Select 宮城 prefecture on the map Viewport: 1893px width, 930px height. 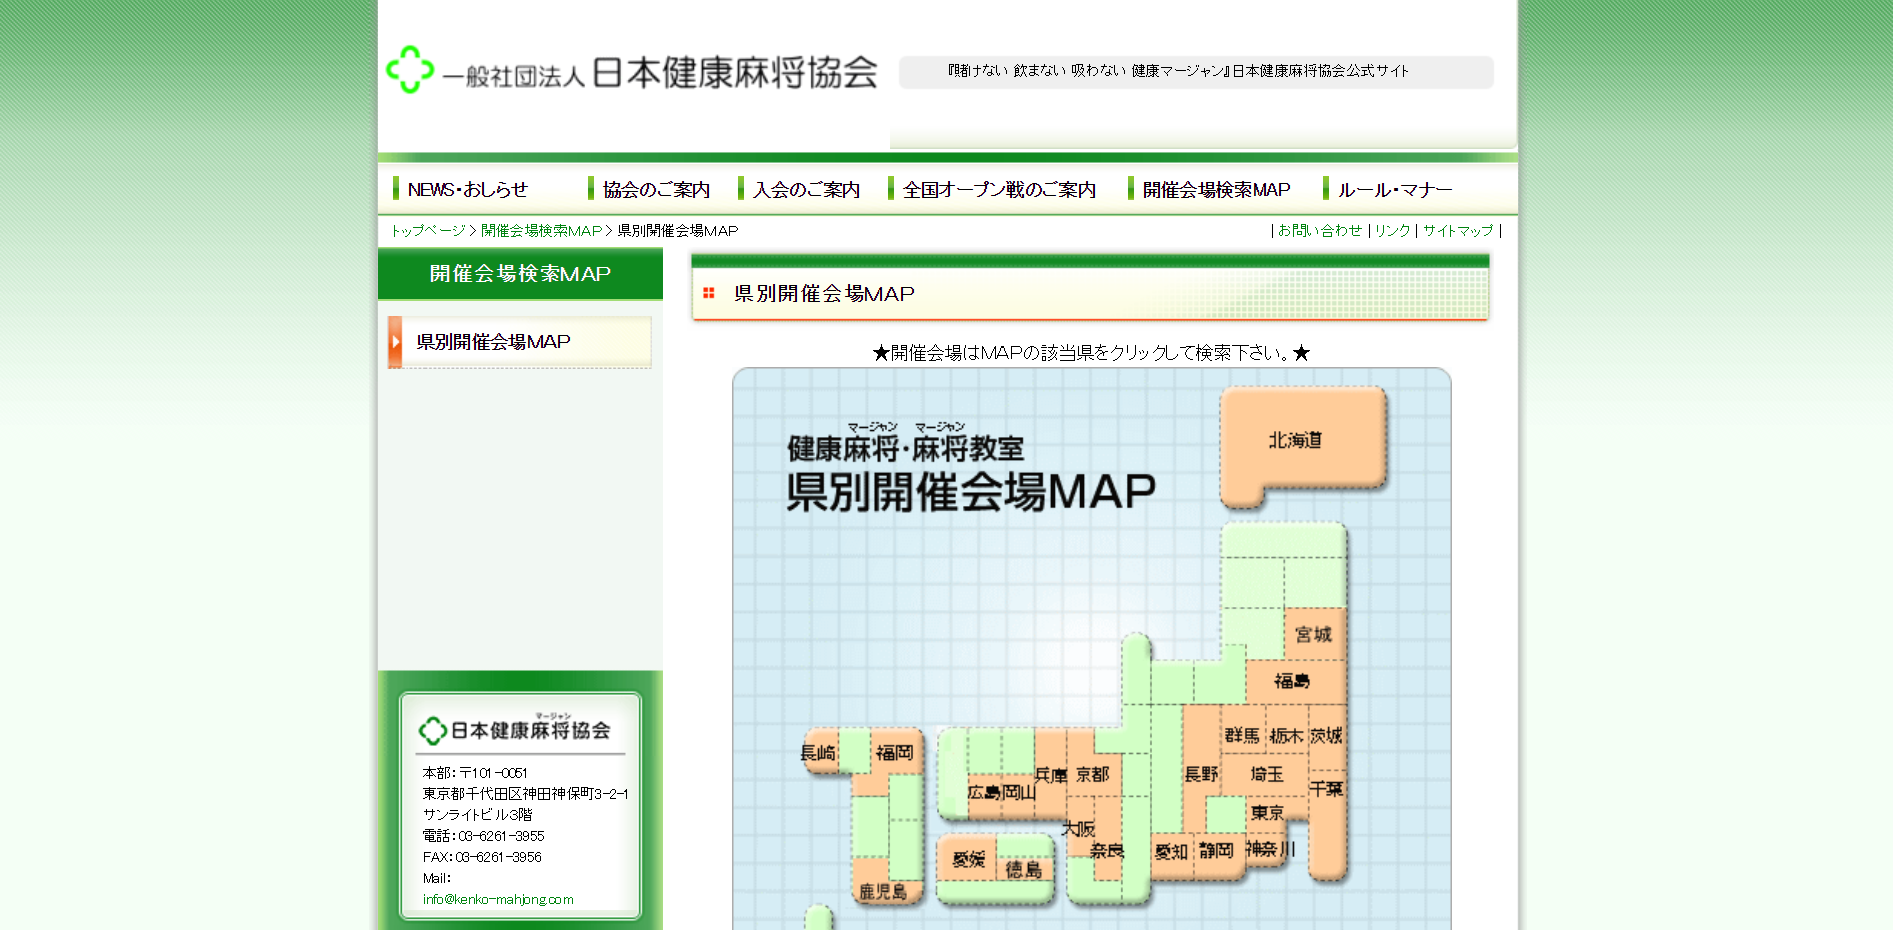tap(1314, 634)
